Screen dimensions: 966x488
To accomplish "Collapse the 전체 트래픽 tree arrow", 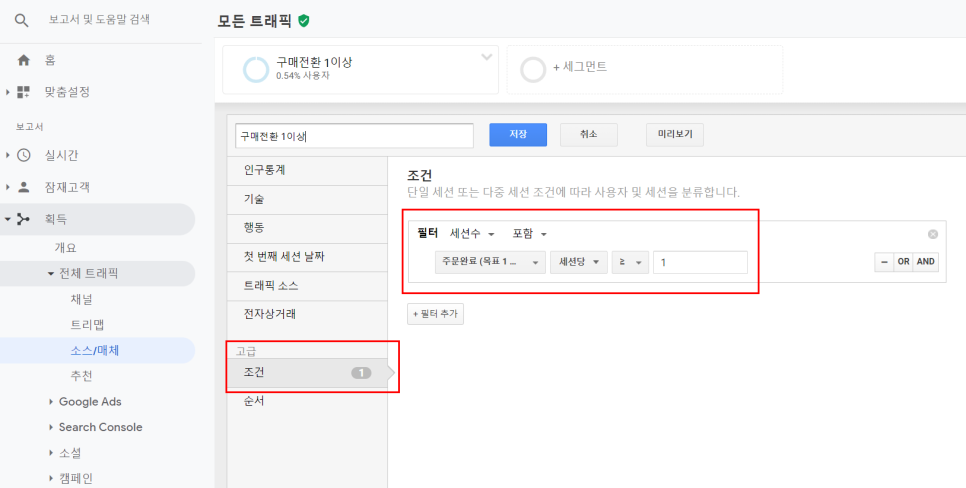I will click(51, 274).
